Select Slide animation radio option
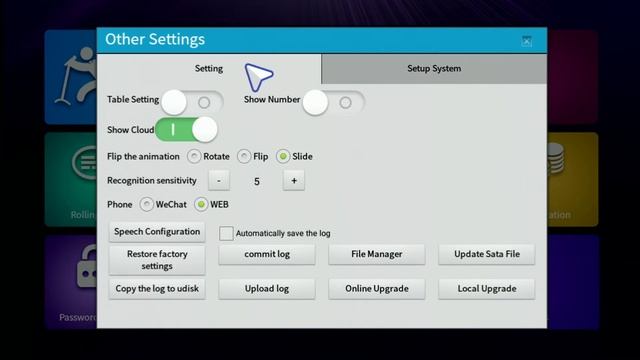Image resolution: width=640 pixels, height=360 pixels. [x=283, y=156]
